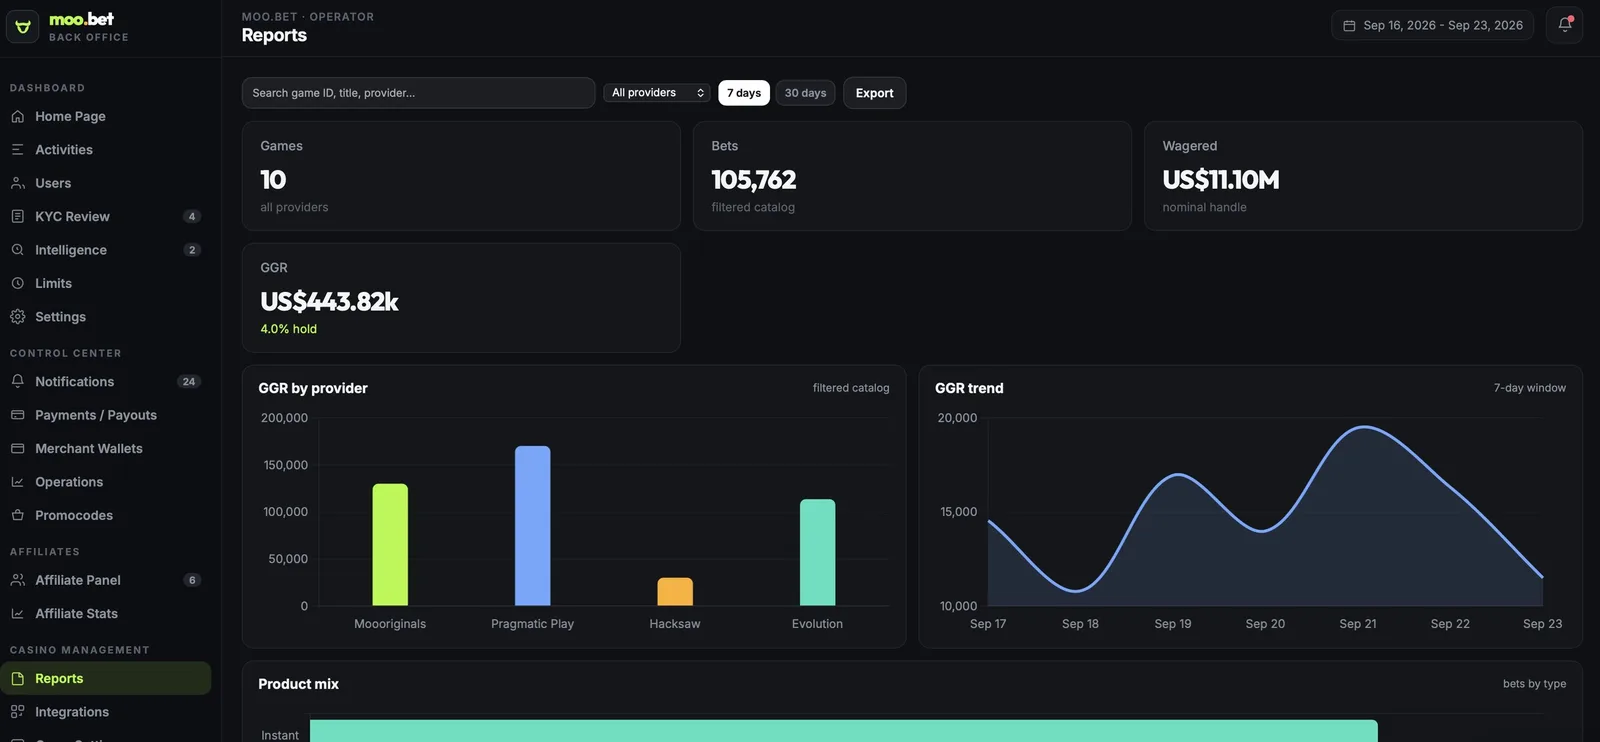Image resolution: width=1600 pixels, height=742 pixels.
Task: Click the Bets 105,762 value
Action: 754,180
